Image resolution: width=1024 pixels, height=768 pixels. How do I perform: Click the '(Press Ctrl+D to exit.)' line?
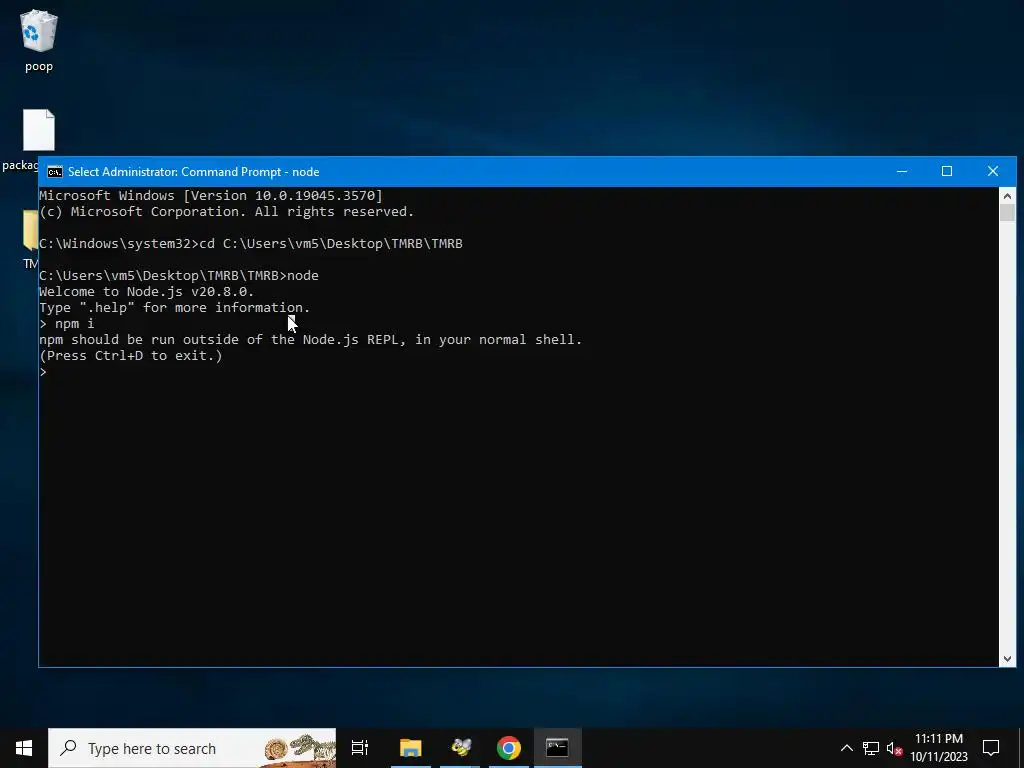tap(131, 355)
